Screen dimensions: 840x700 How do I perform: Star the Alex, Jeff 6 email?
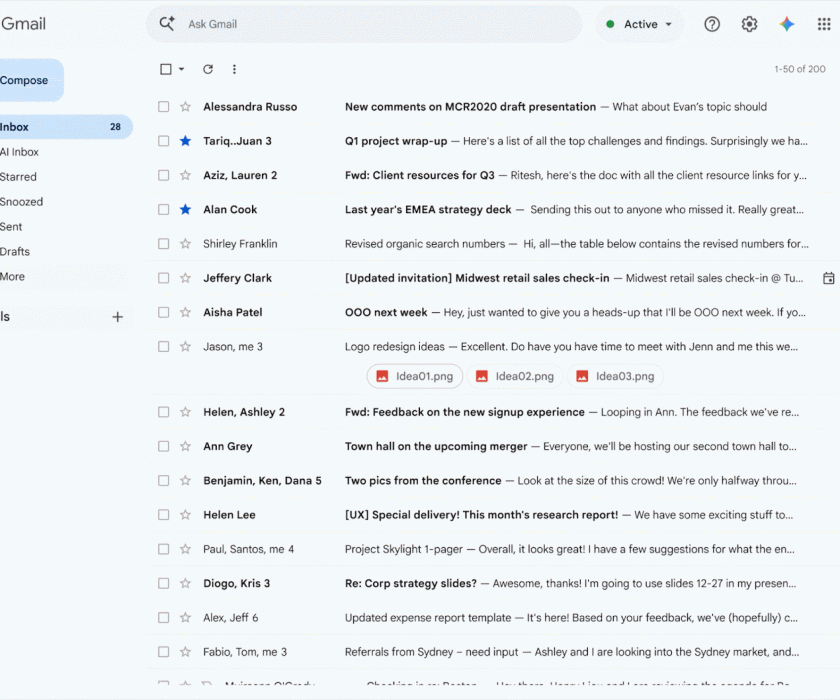point(185,618)
